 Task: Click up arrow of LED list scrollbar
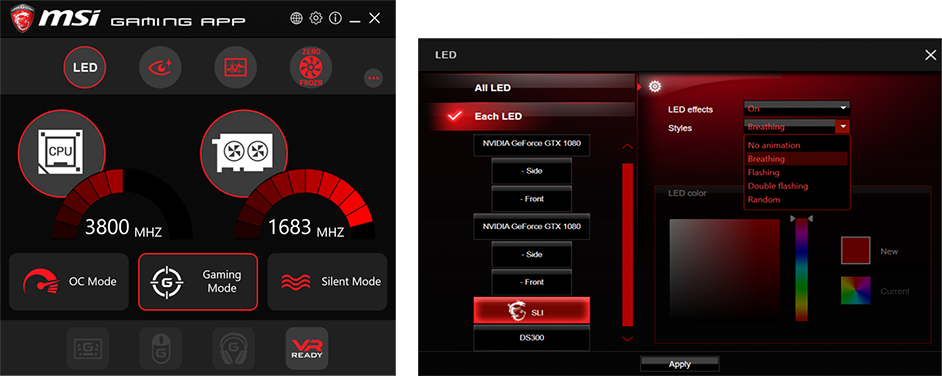pyautogui.click(x=628, y=146)
